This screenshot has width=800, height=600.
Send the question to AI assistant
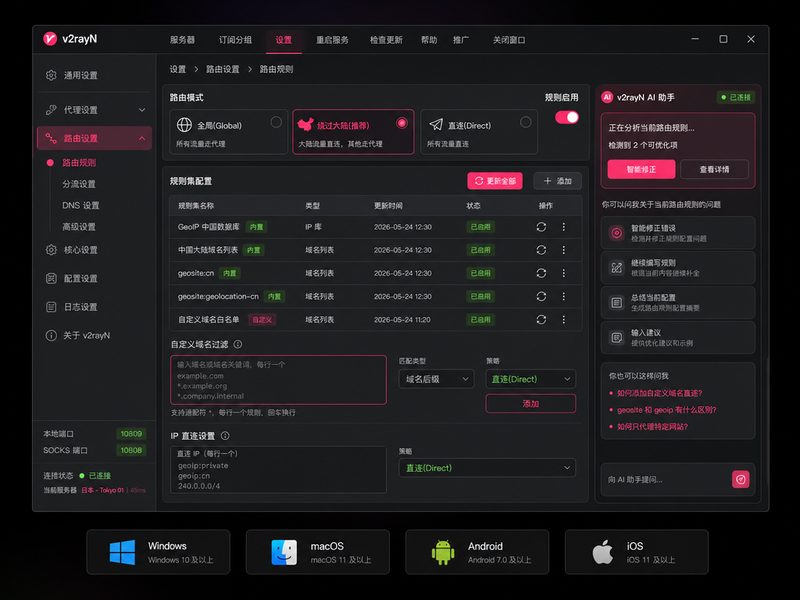click(x=741, y=479)
